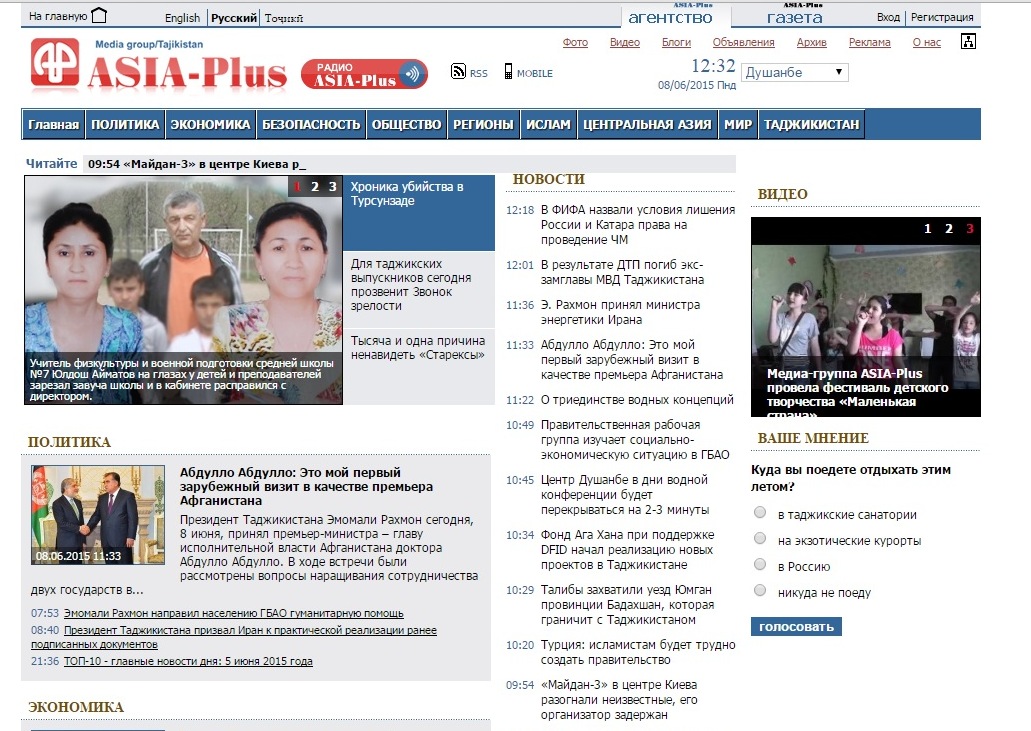Click the ASIA-Plus logo icon

(55, 63)
